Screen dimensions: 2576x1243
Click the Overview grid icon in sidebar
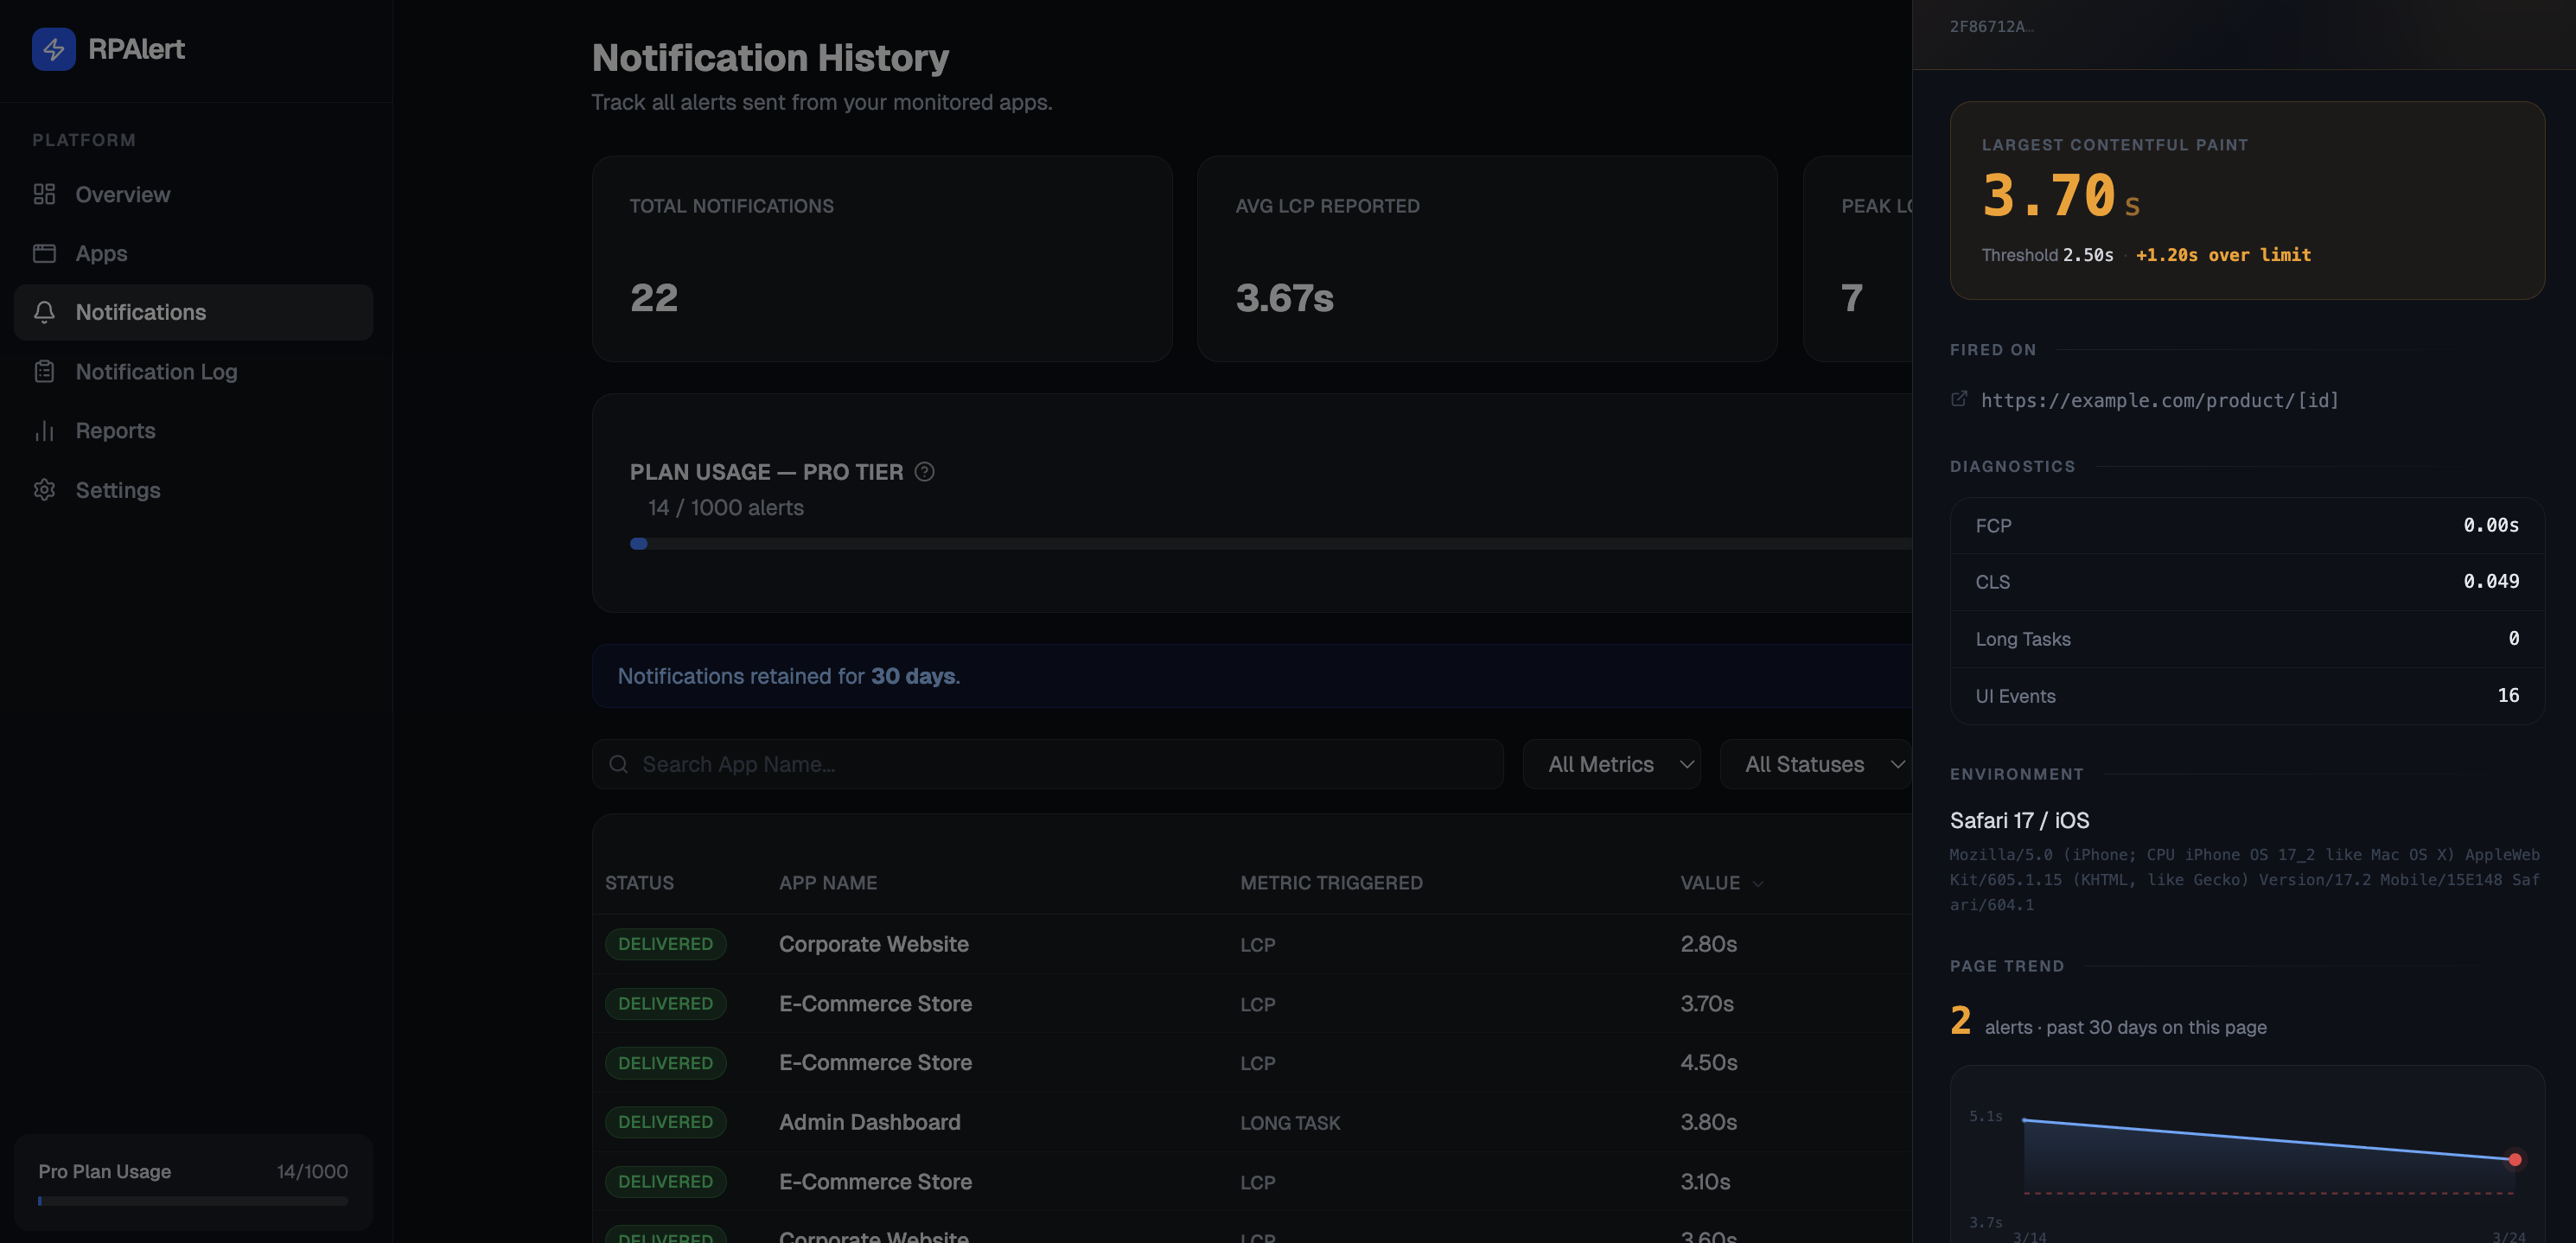(44, 194)
